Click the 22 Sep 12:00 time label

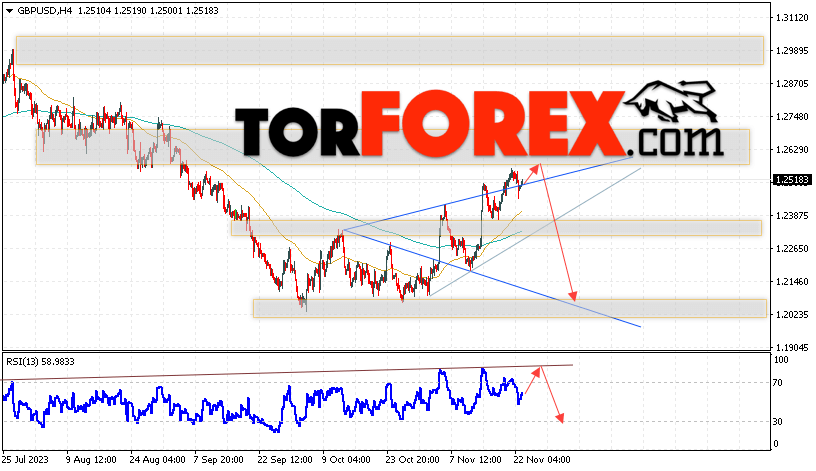click(x=285, y=460)
